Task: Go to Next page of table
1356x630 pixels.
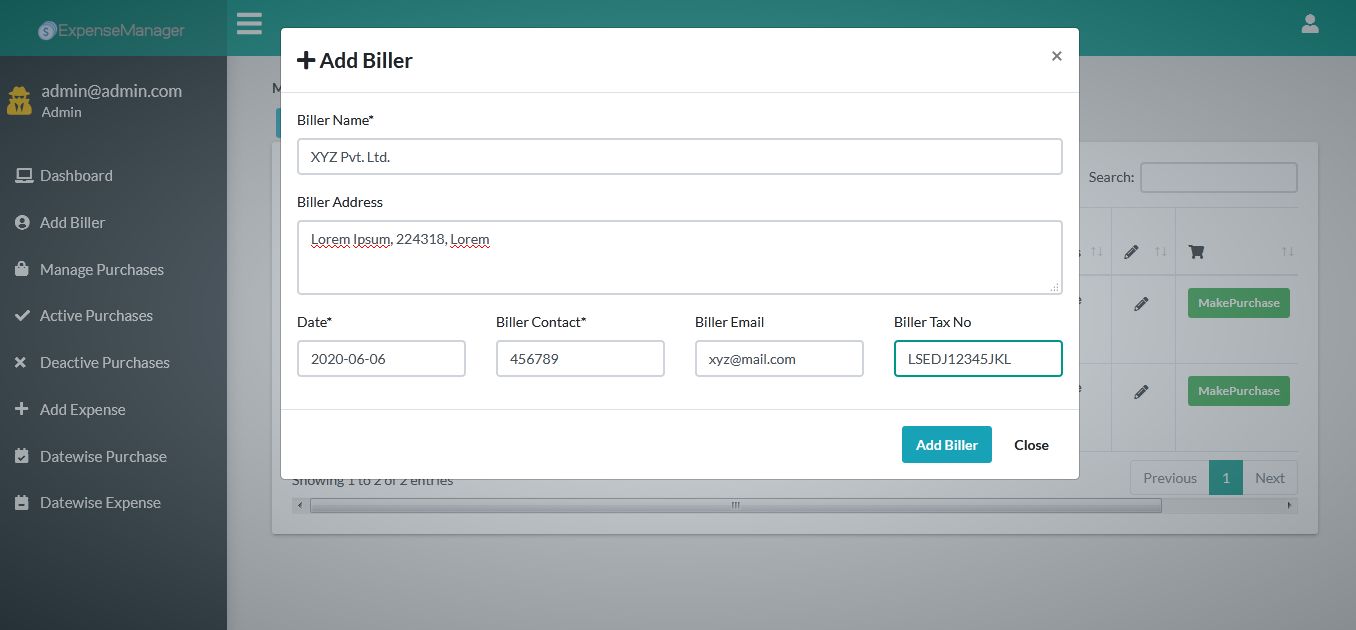Action: [x=1270, y=478]
